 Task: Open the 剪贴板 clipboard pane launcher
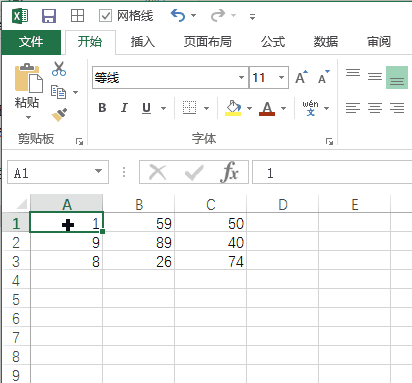tap(79, 142)
